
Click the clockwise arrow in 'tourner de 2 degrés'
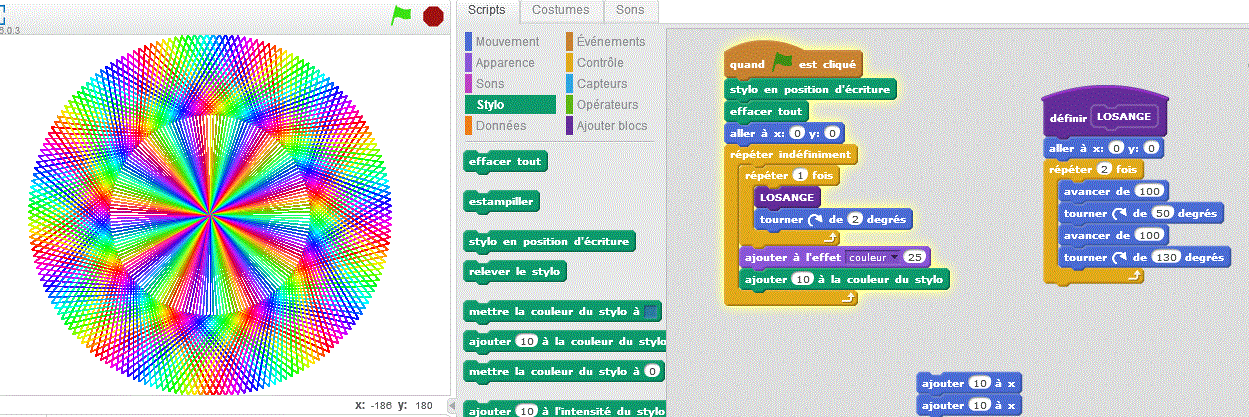(x=813, y=219)
